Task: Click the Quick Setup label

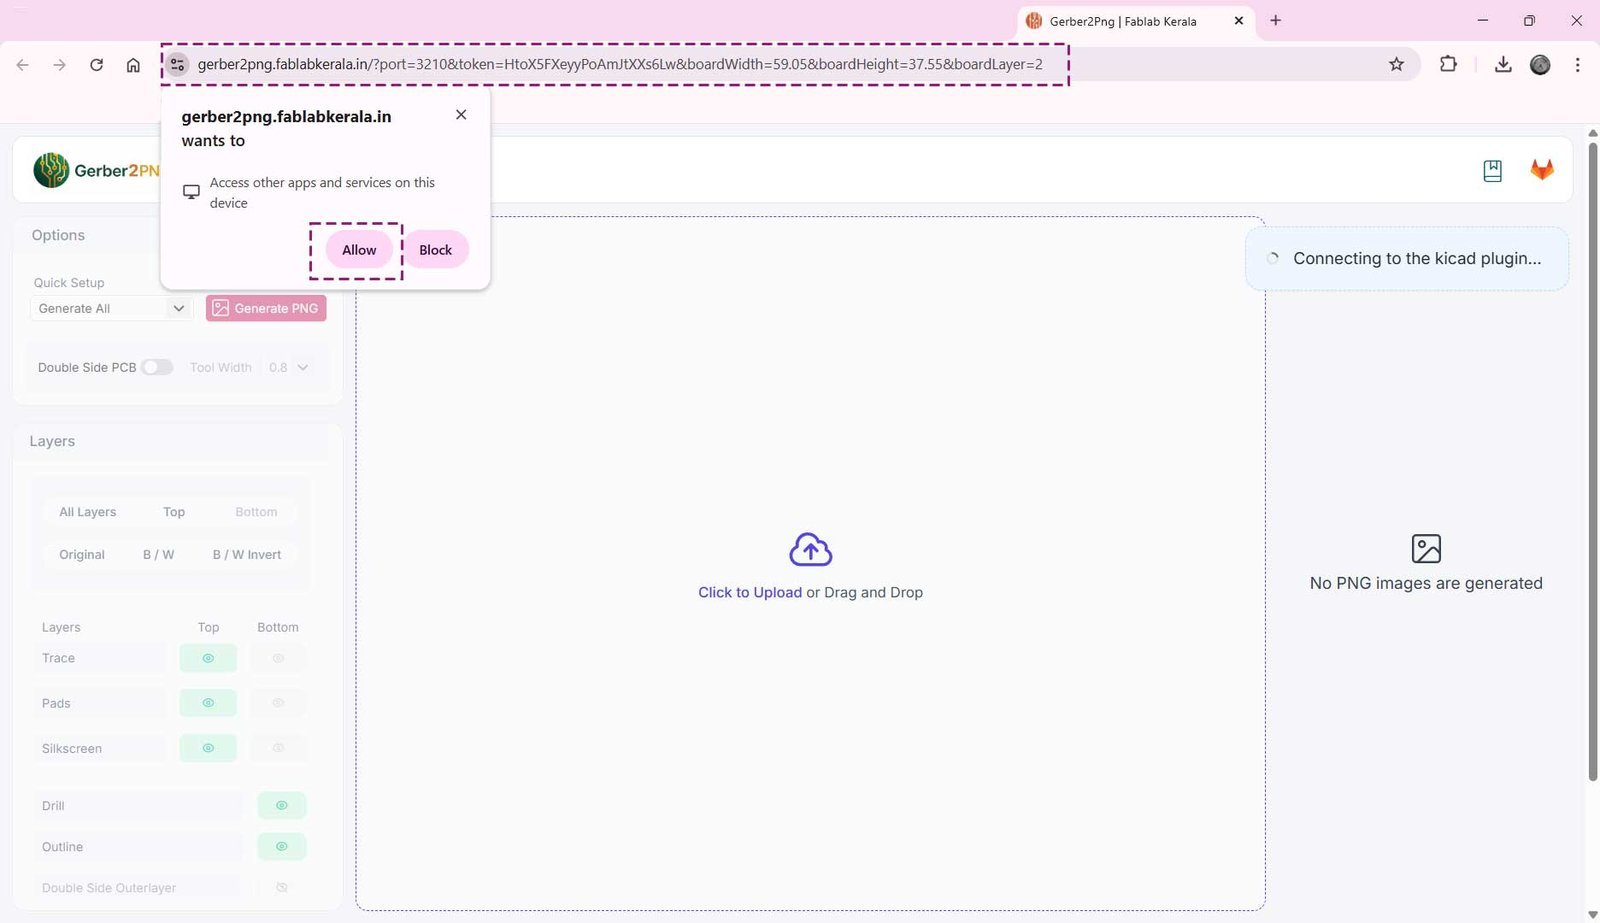Action: click(x=69, y=283)
